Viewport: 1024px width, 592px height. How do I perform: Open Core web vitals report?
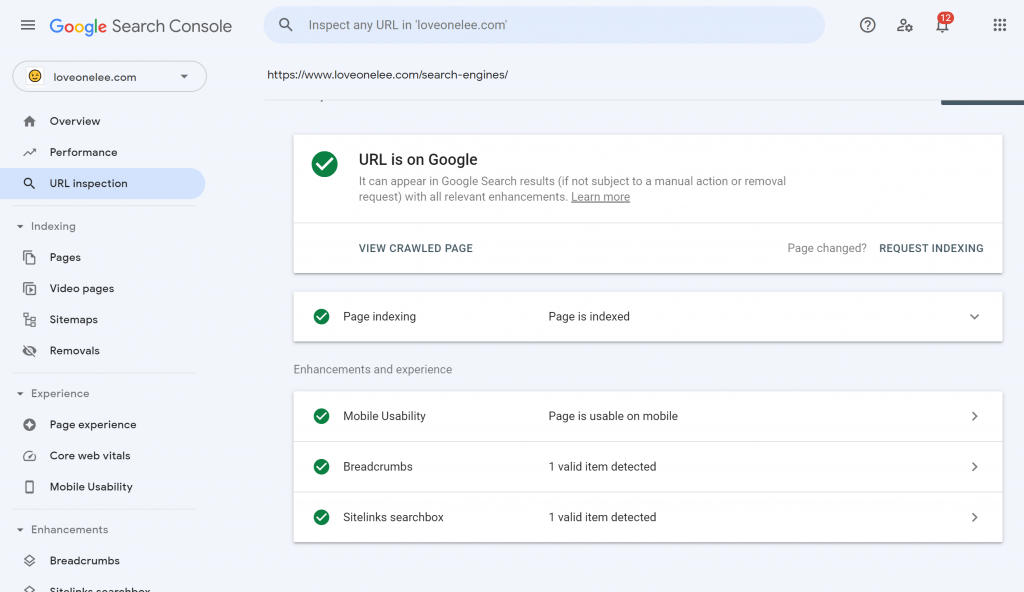tap(90, 456)
